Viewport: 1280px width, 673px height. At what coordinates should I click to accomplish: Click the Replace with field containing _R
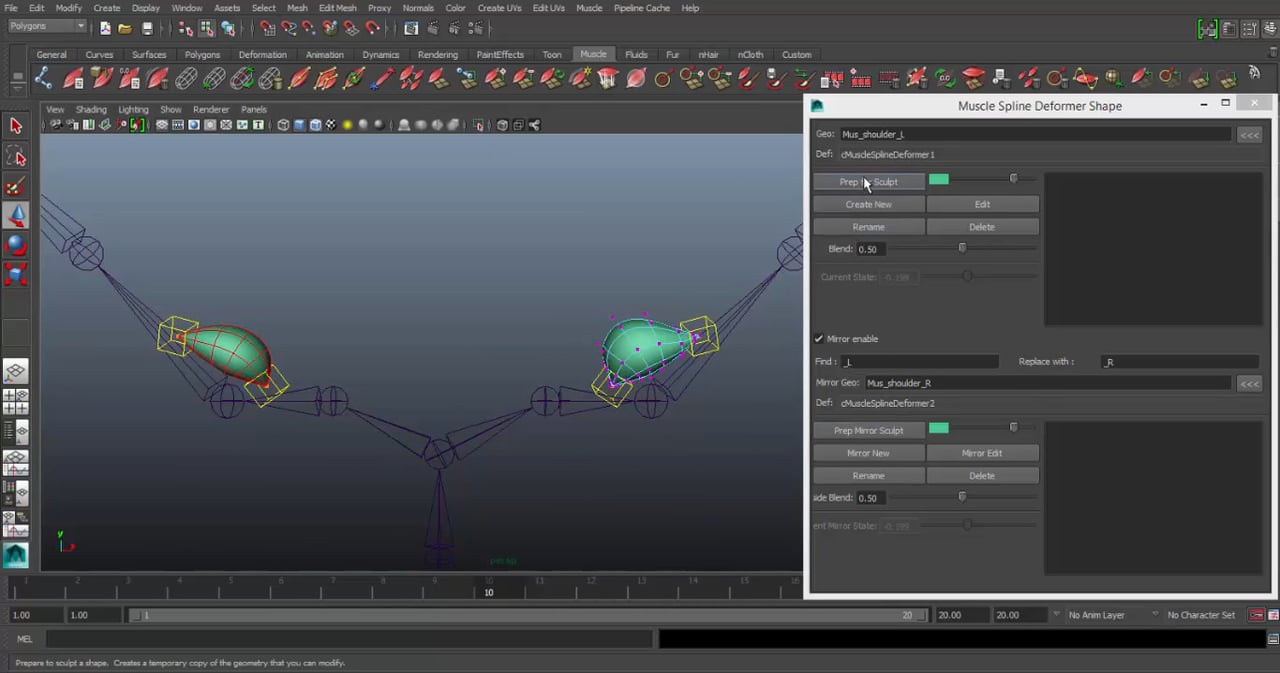[x=1179, y=362]
